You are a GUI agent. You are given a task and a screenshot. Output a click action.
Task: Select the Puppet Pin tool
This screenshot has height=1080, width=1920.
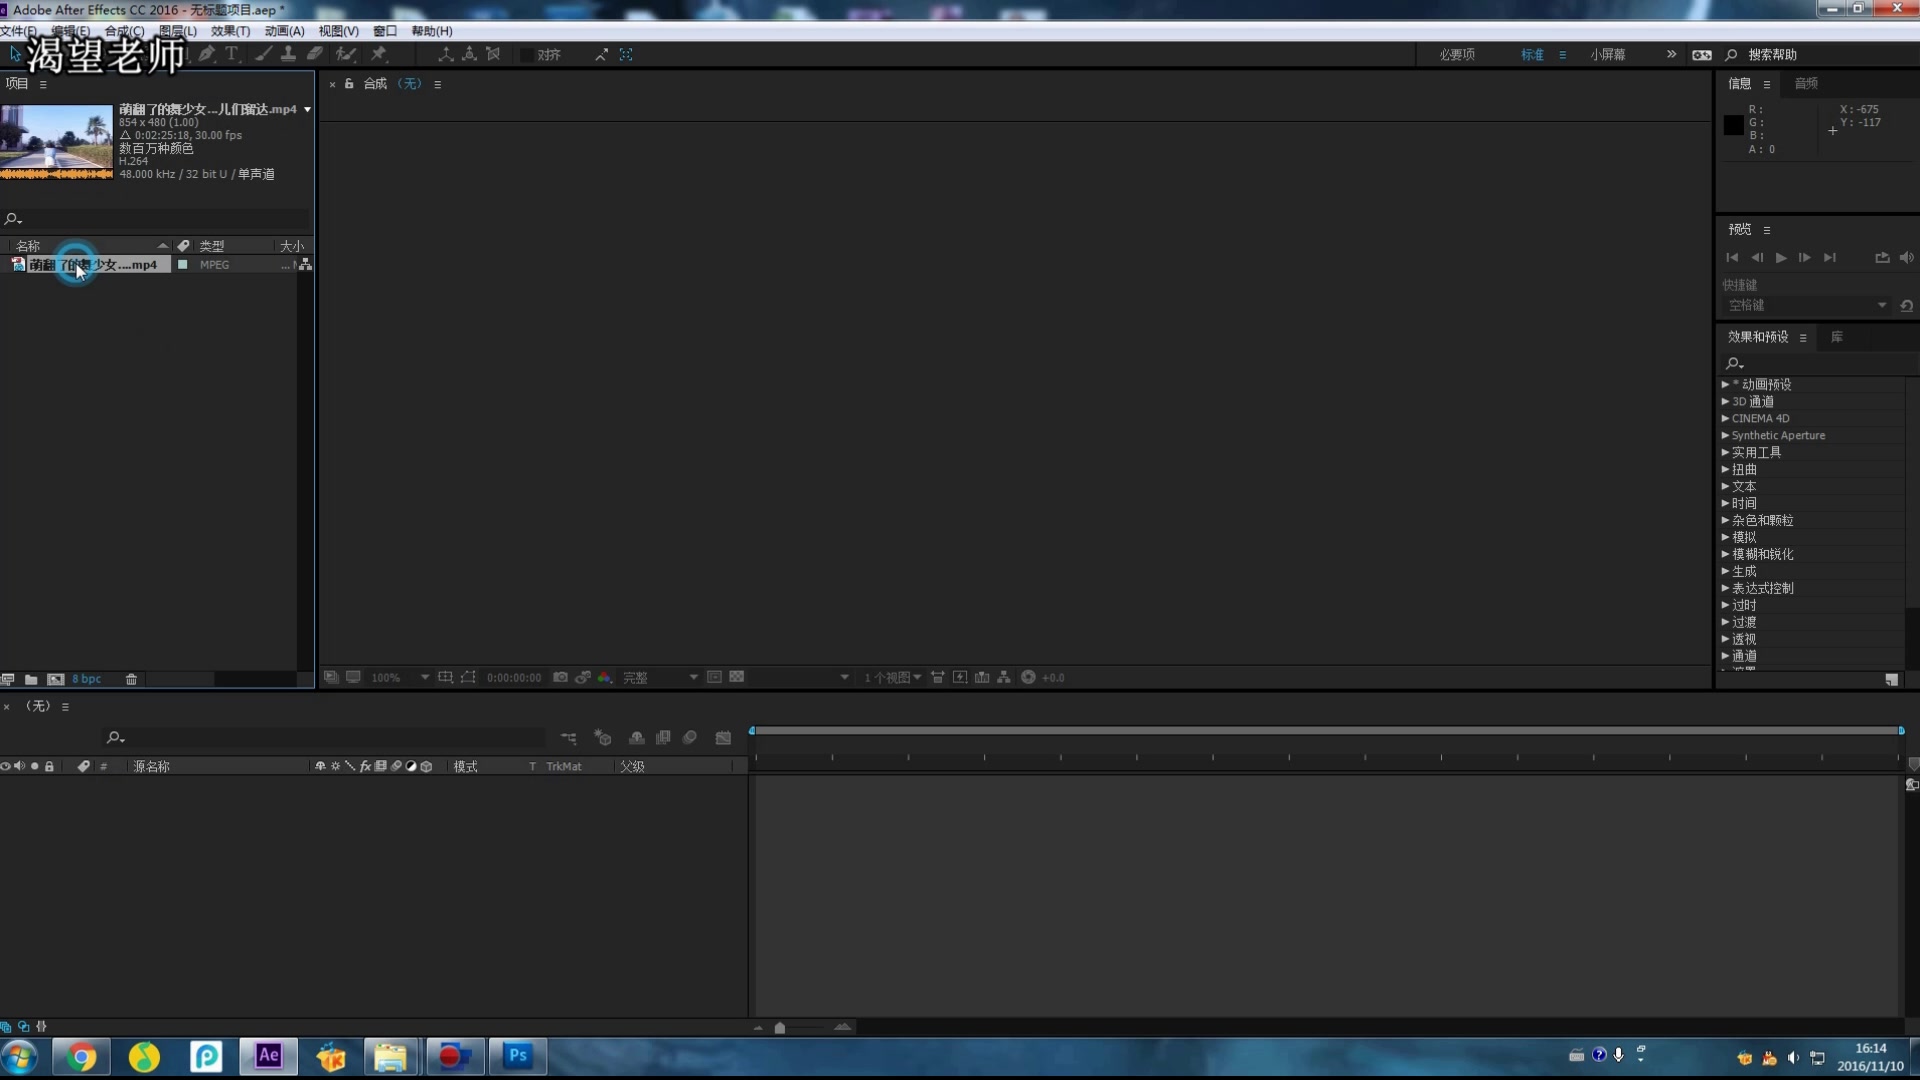pos(379,54)
